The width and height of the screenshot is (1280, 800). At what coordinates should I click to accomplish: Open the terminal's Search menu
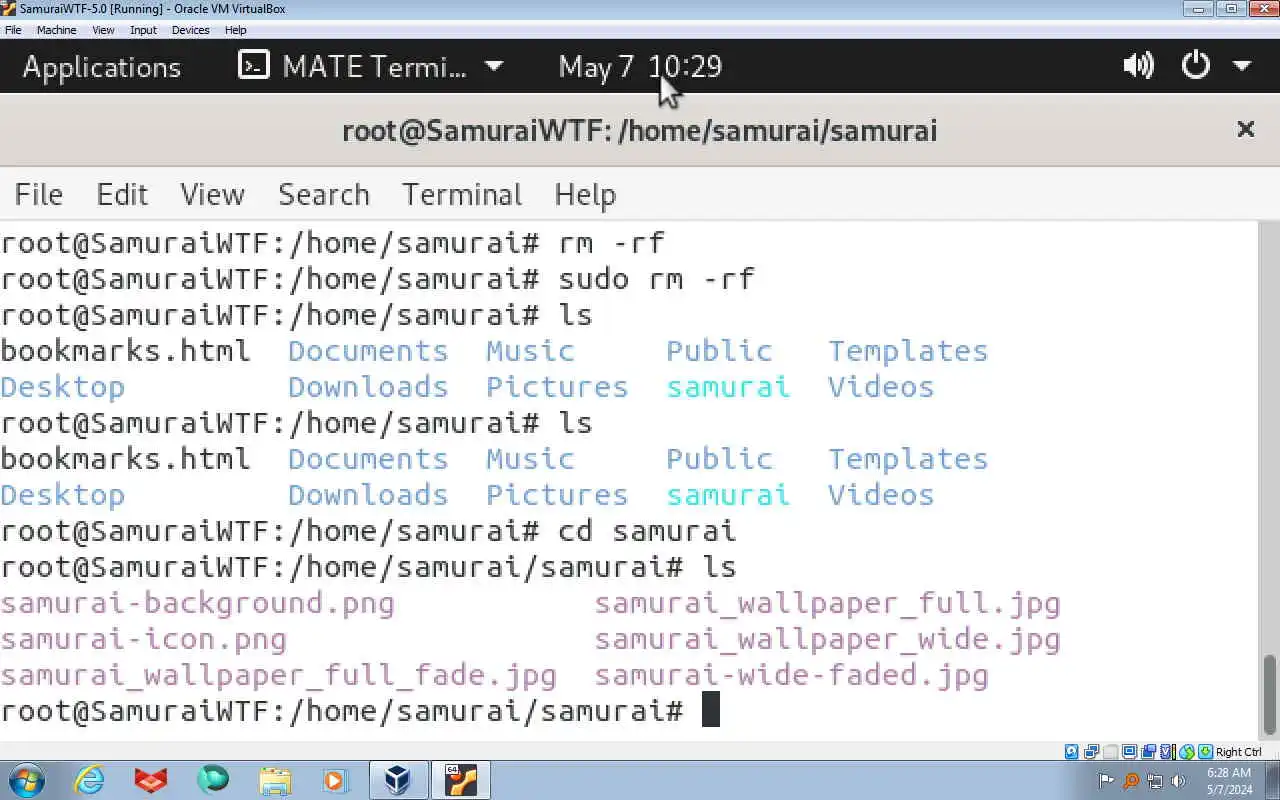point(324,194)
